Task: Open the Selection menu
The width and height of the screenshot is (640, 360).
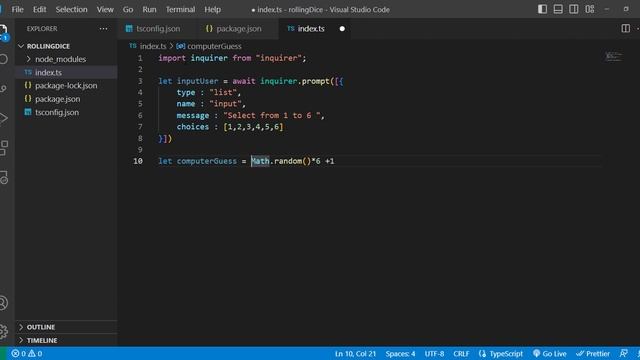Action: click(x=71, y=9)
